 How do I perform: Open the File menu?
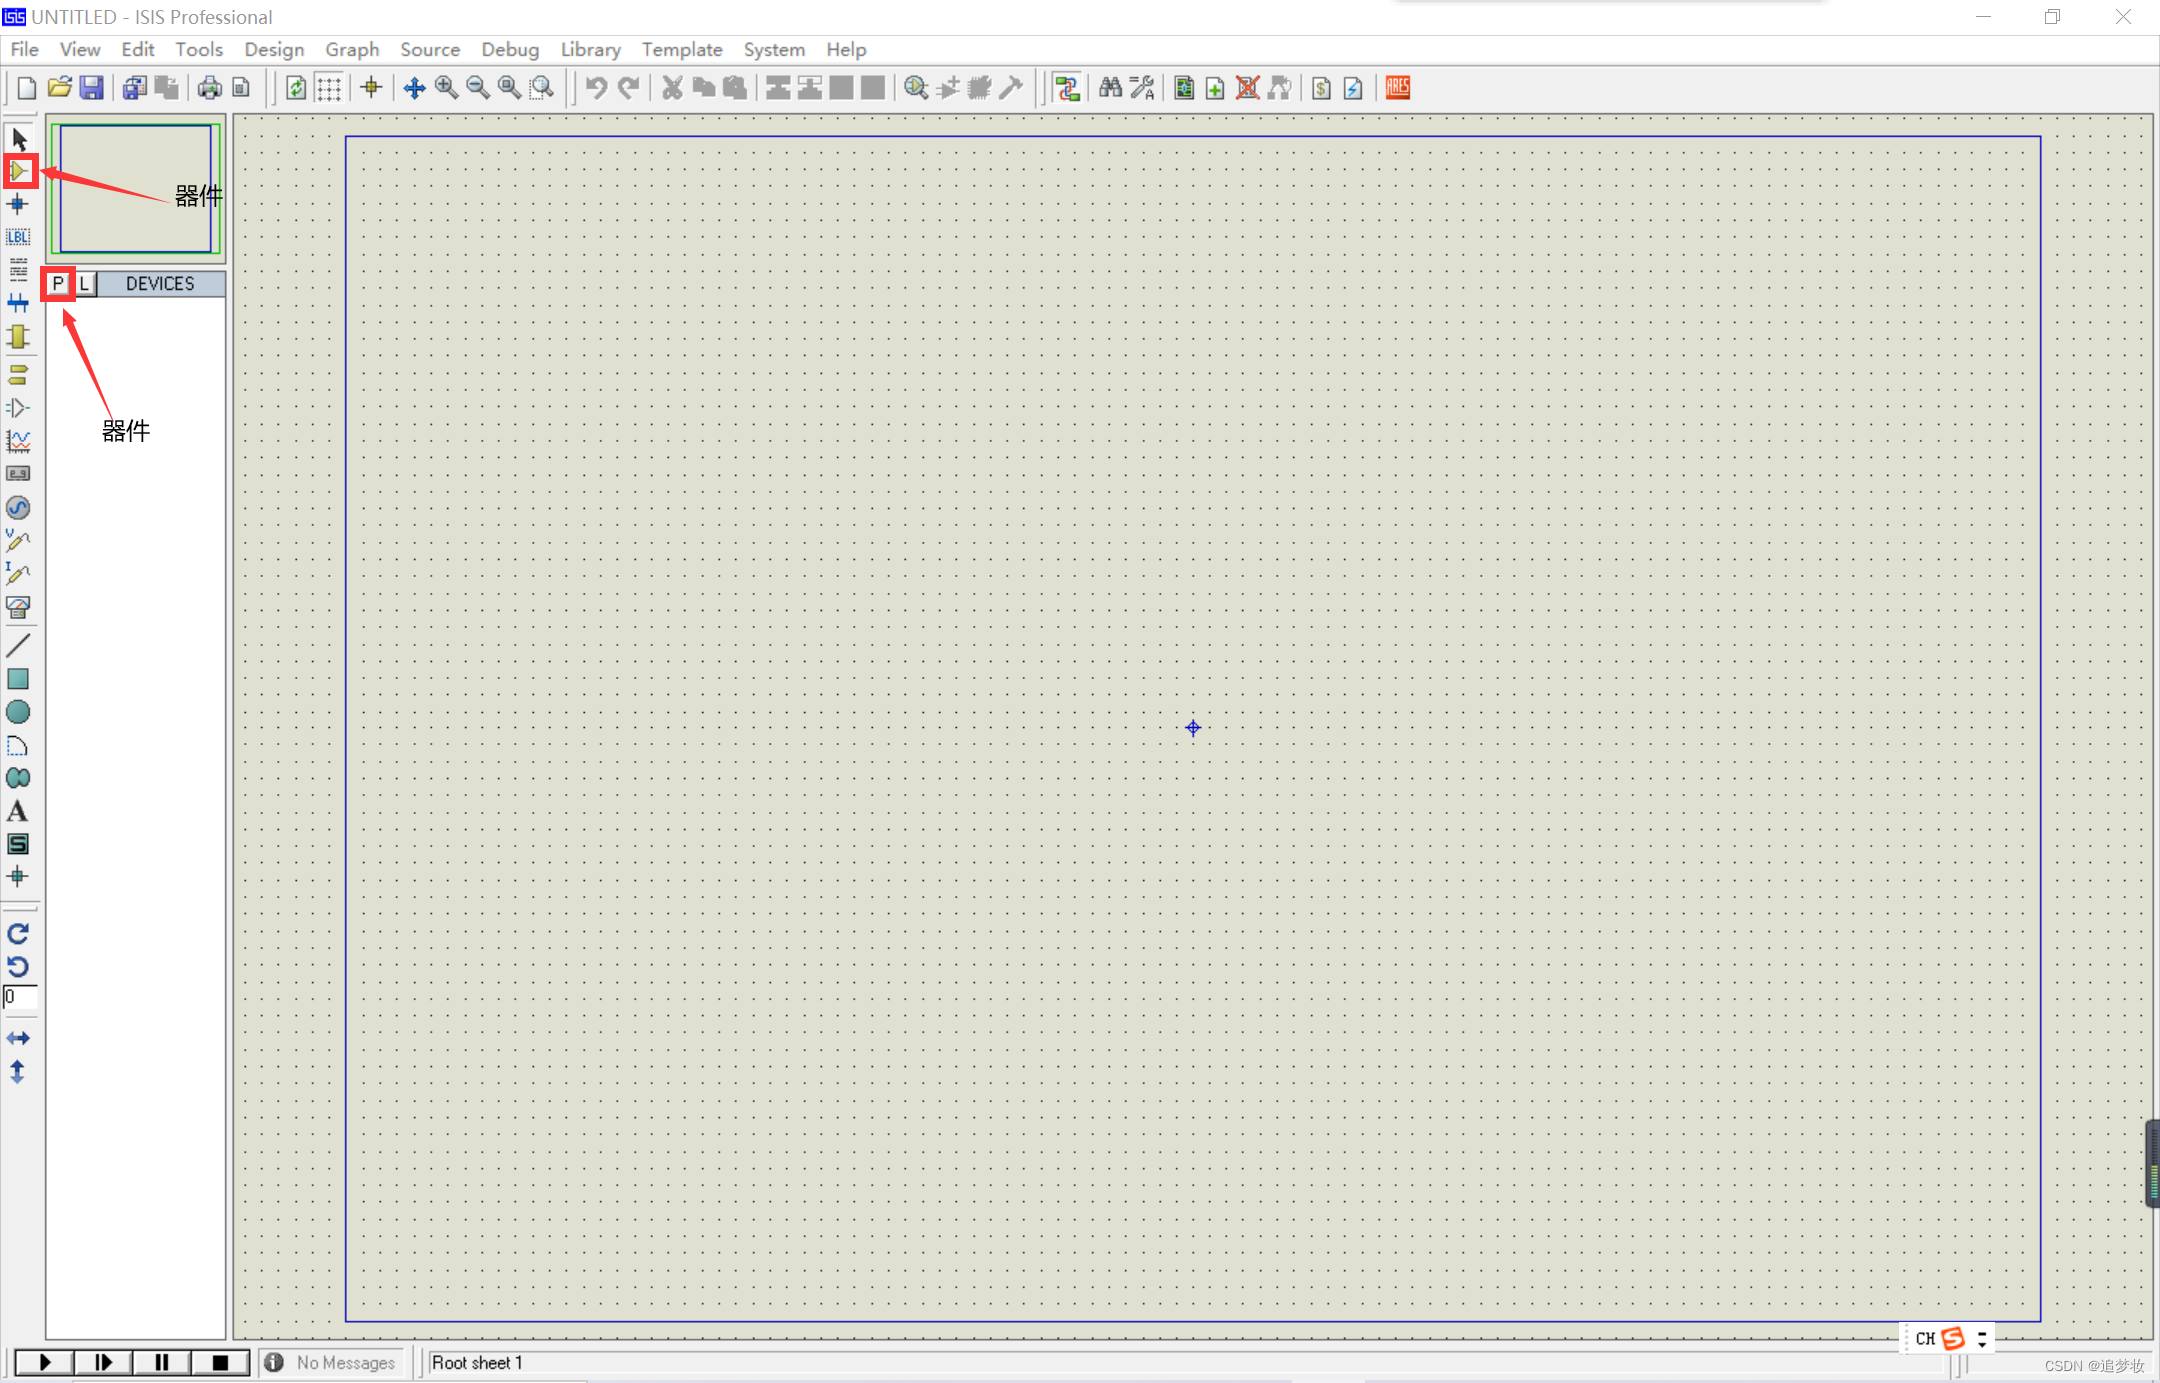25,49
